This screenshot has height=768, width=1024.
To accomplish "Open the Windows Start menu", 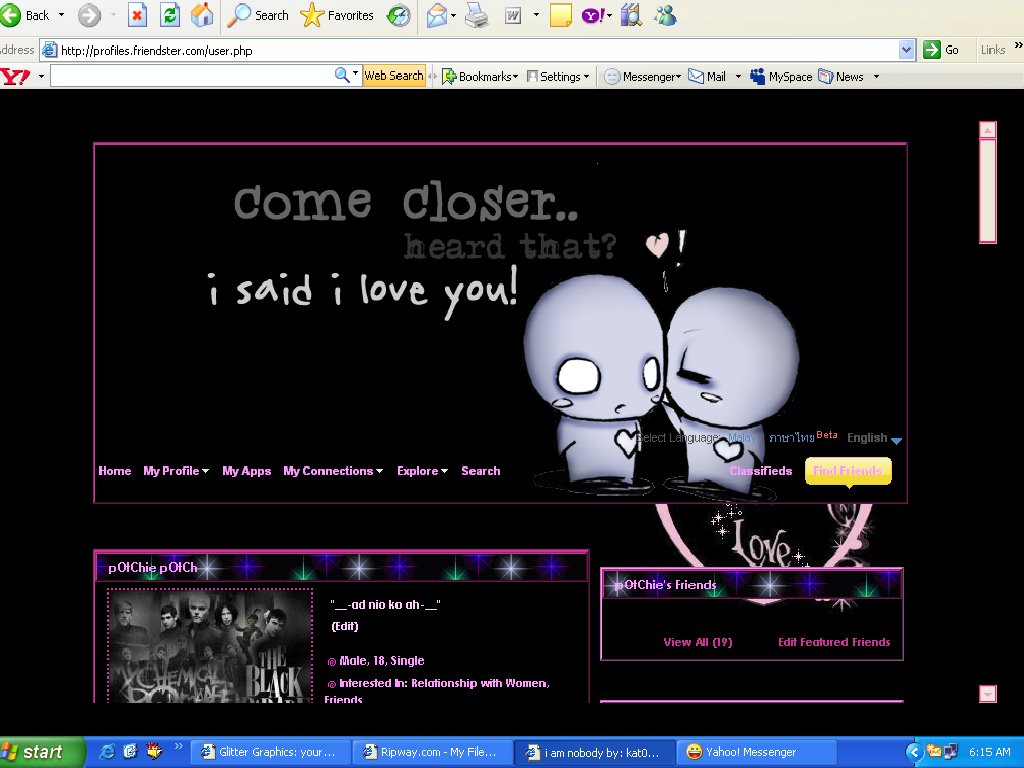I will (x=42, y=752).
